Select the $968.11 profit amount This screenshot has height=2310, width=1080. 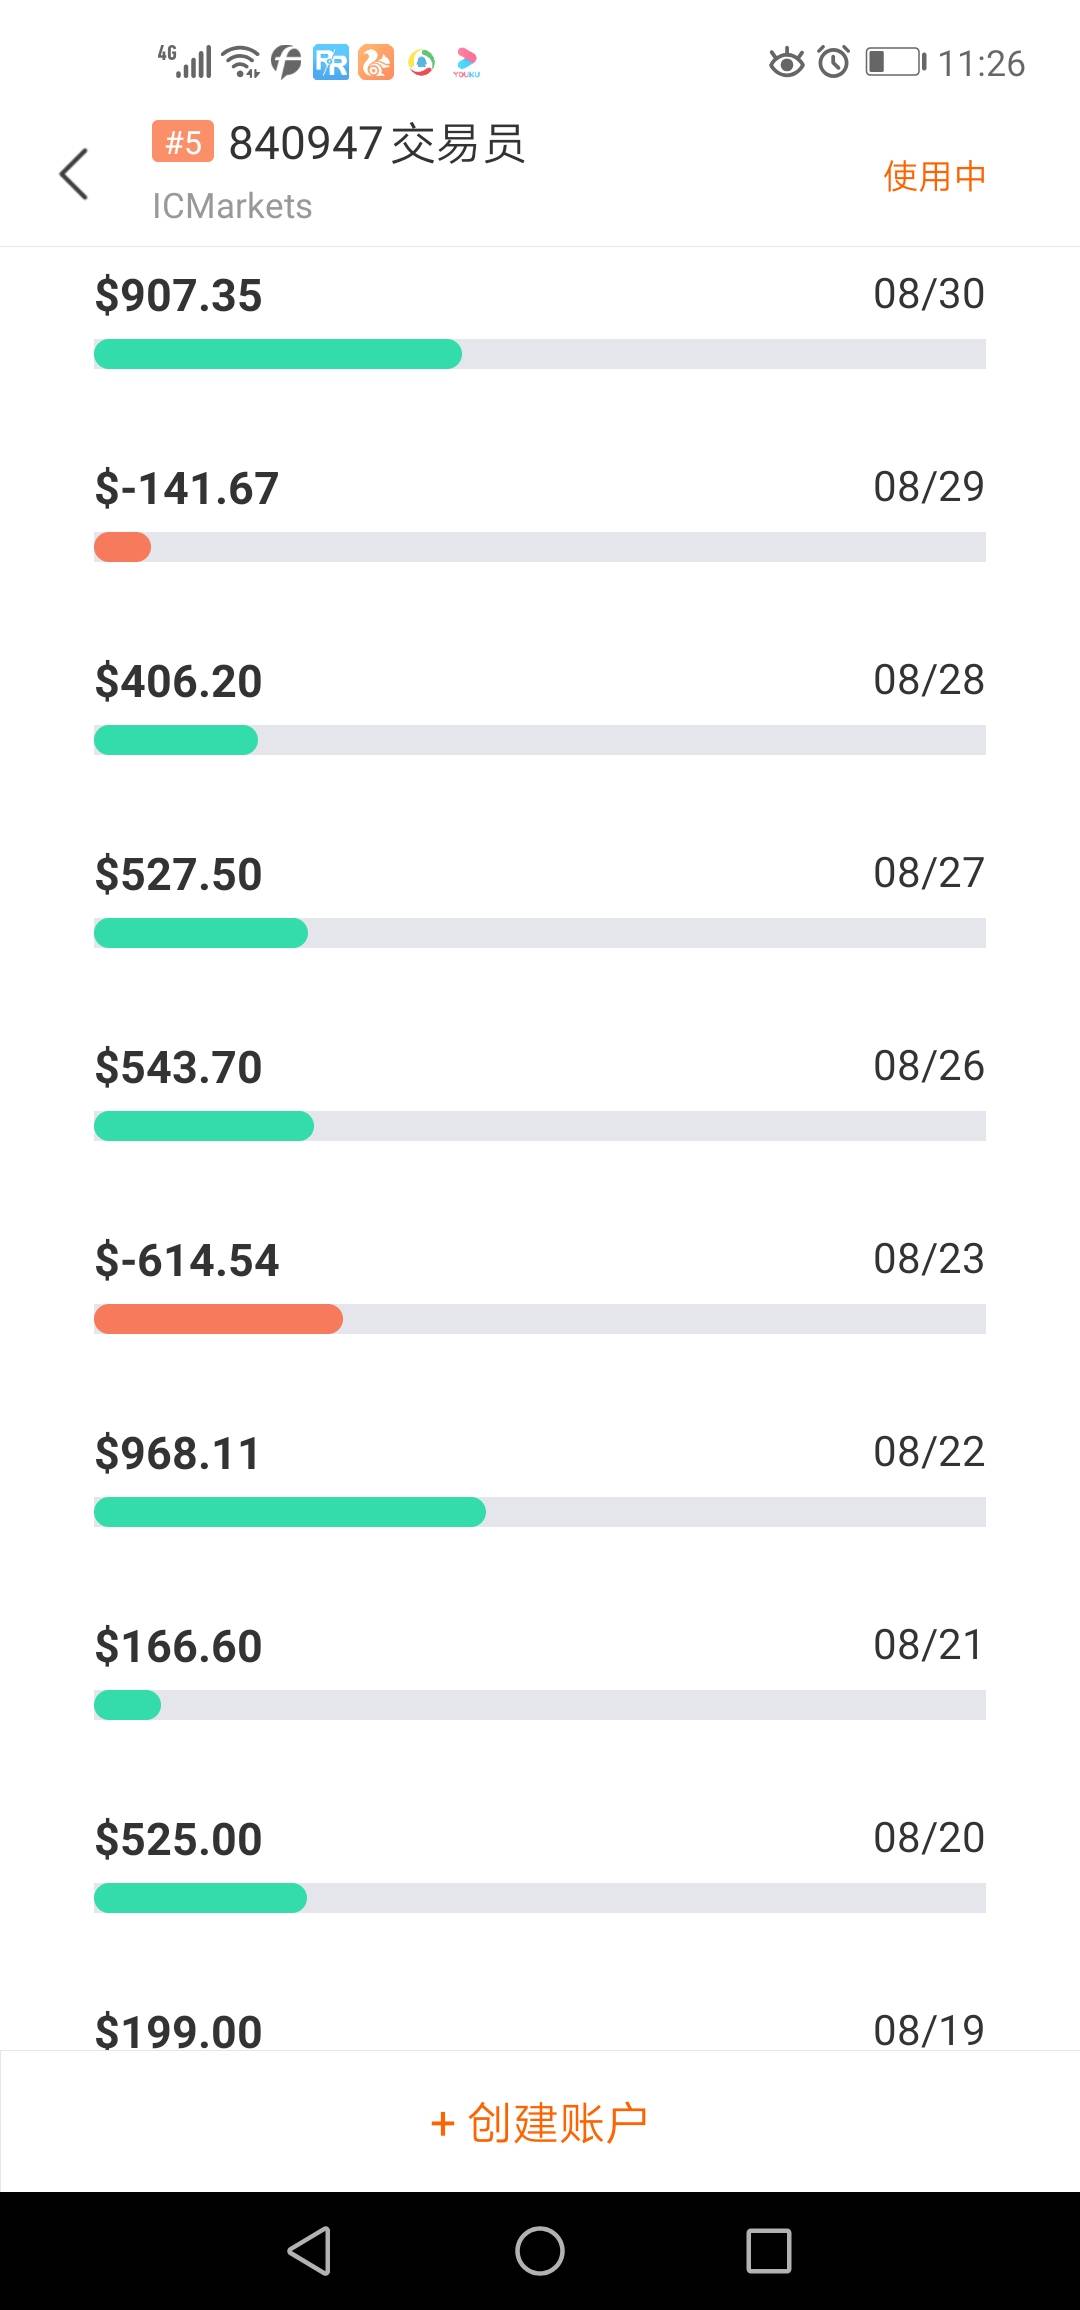click(x=178, y=1453)
